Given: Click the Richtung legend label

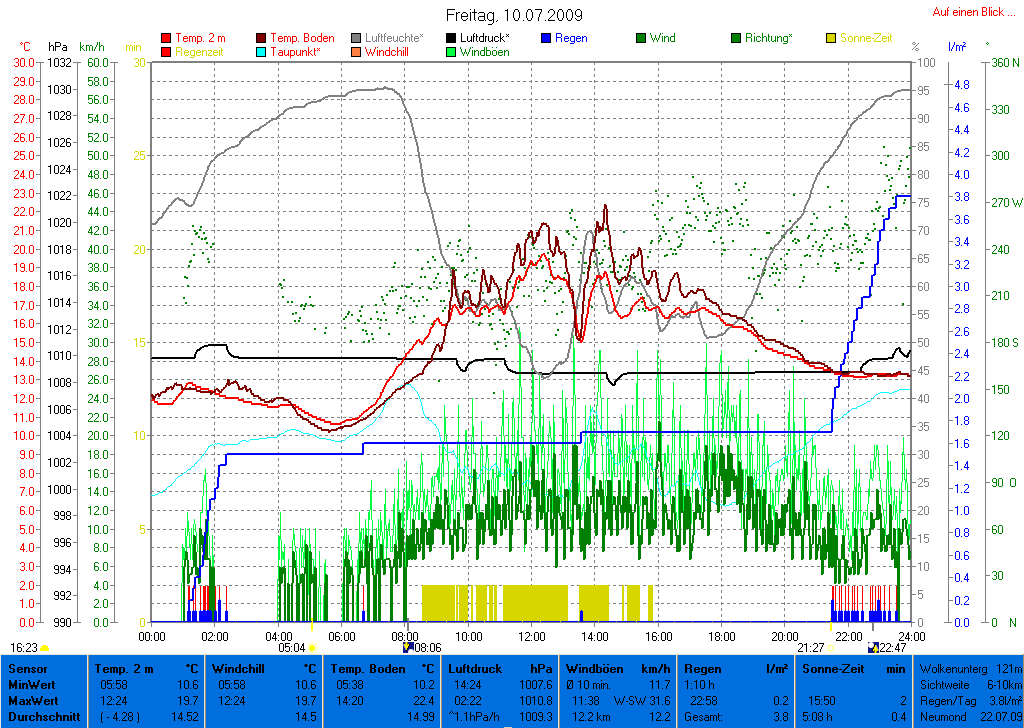Looking at the screenshot, I should pyautogui.click(x=768, y=38).
